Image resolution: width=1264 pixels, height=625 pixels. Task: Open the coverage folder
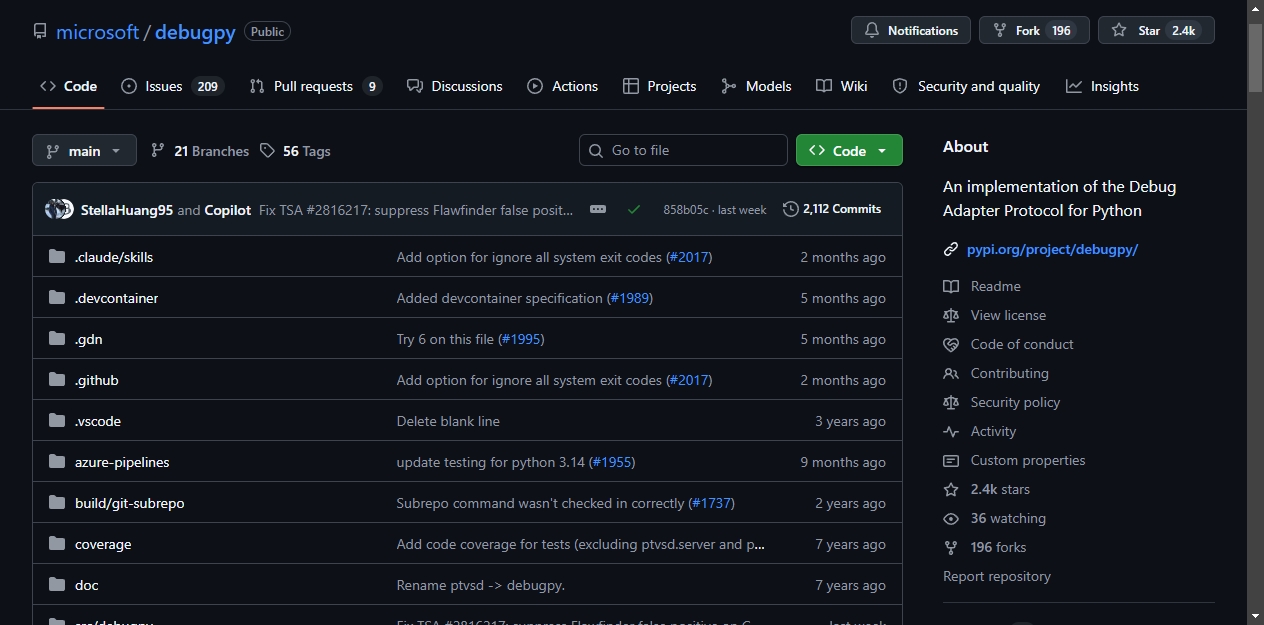103,544
